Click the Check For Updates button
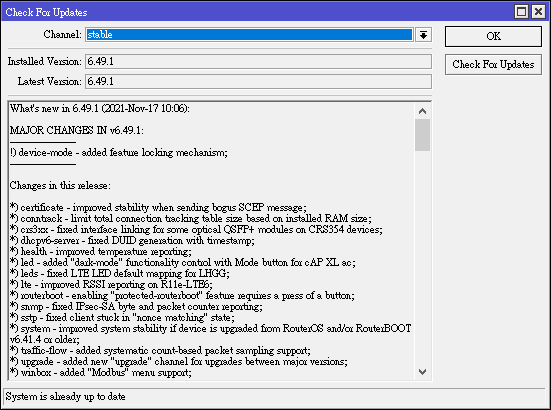The image size is (551, 410). click(x=493, y=64)
